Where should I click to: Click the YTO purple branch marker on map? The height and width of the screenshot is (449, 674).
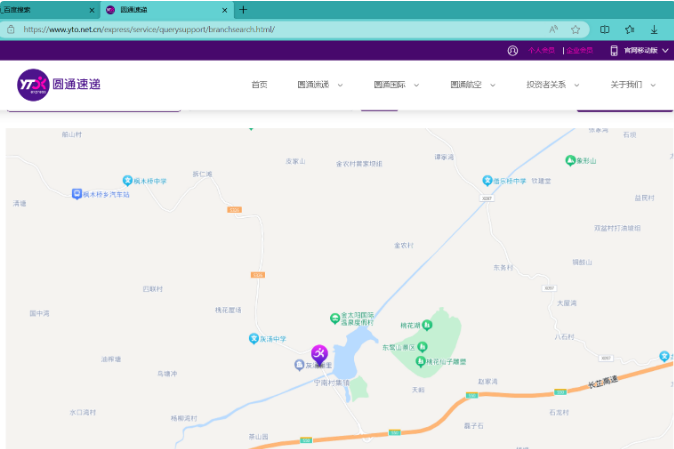[319, 355]
